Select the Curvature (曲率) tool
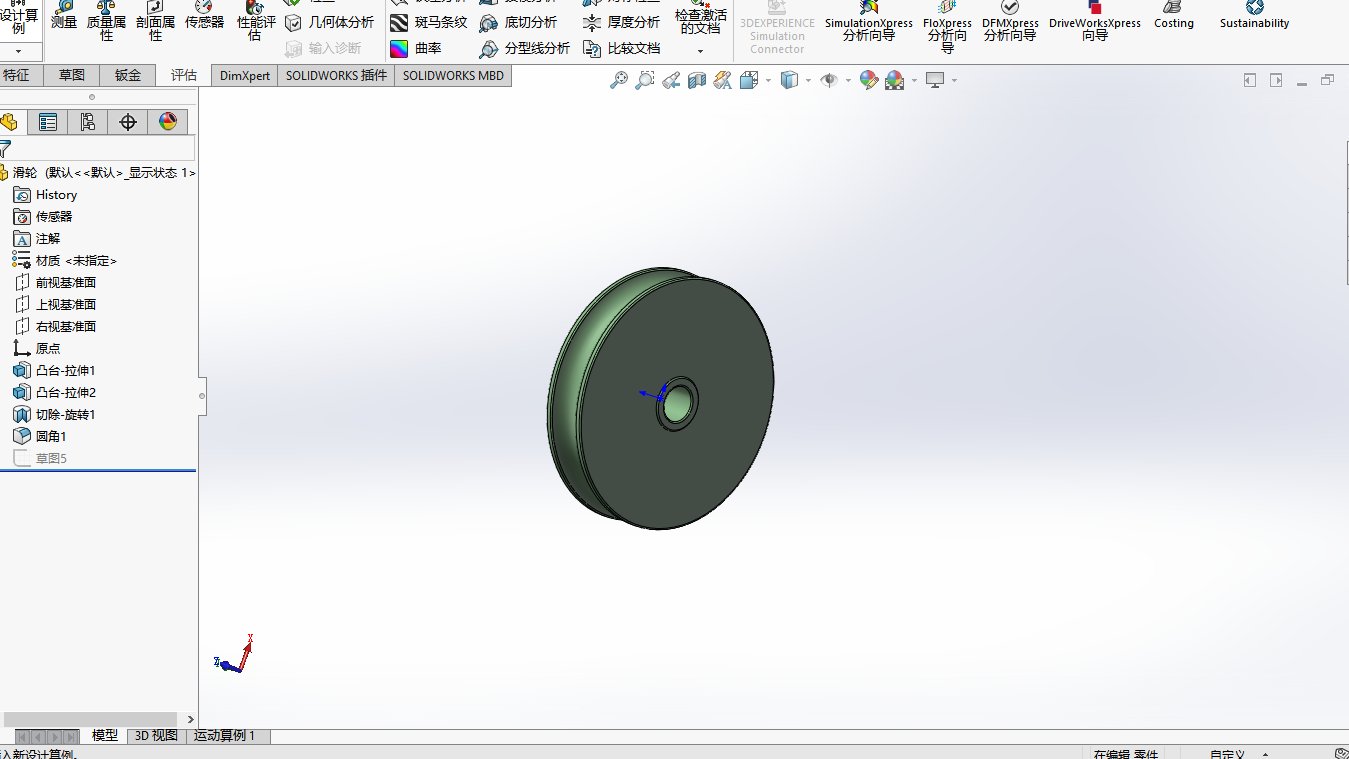The height and width of the screenshot is (759, 1349). click(x=416, y=48)
